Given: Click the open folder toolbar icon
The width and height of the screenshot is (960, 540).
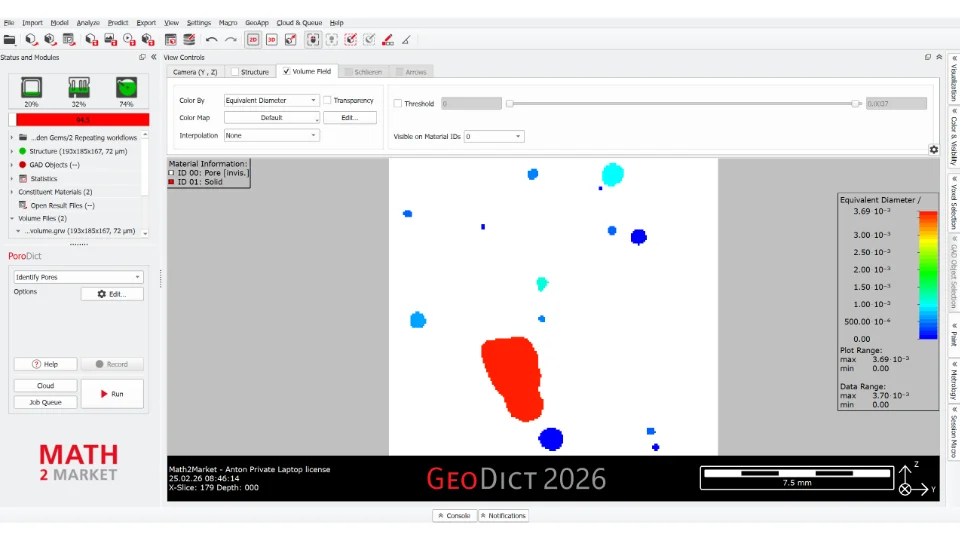Looking at the screenshot, I should (9, 40).
